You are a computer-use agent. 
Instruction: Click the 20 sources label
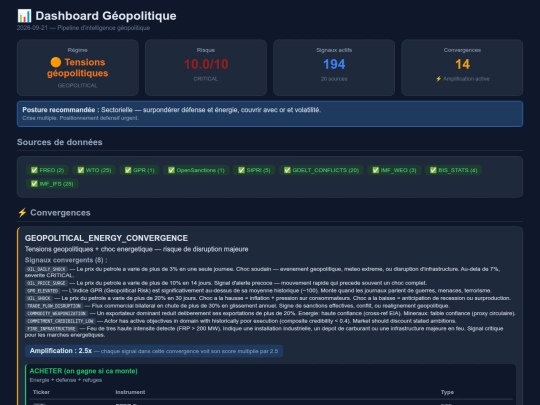click(334, 79)
